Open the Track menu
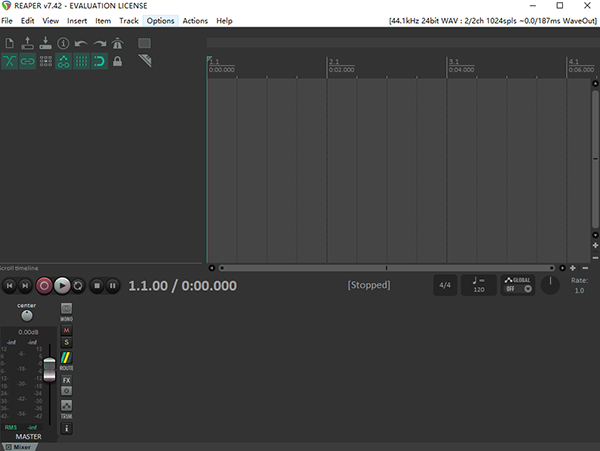 click(129, 20)
